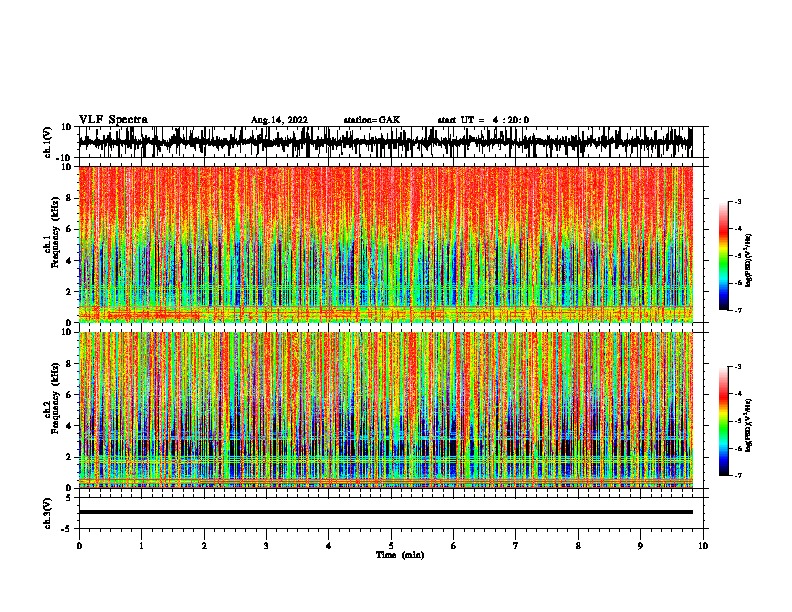Viewport: 792px width, 612px height.
Task: Click the time axis tick '2'
Action: (204, 546)
